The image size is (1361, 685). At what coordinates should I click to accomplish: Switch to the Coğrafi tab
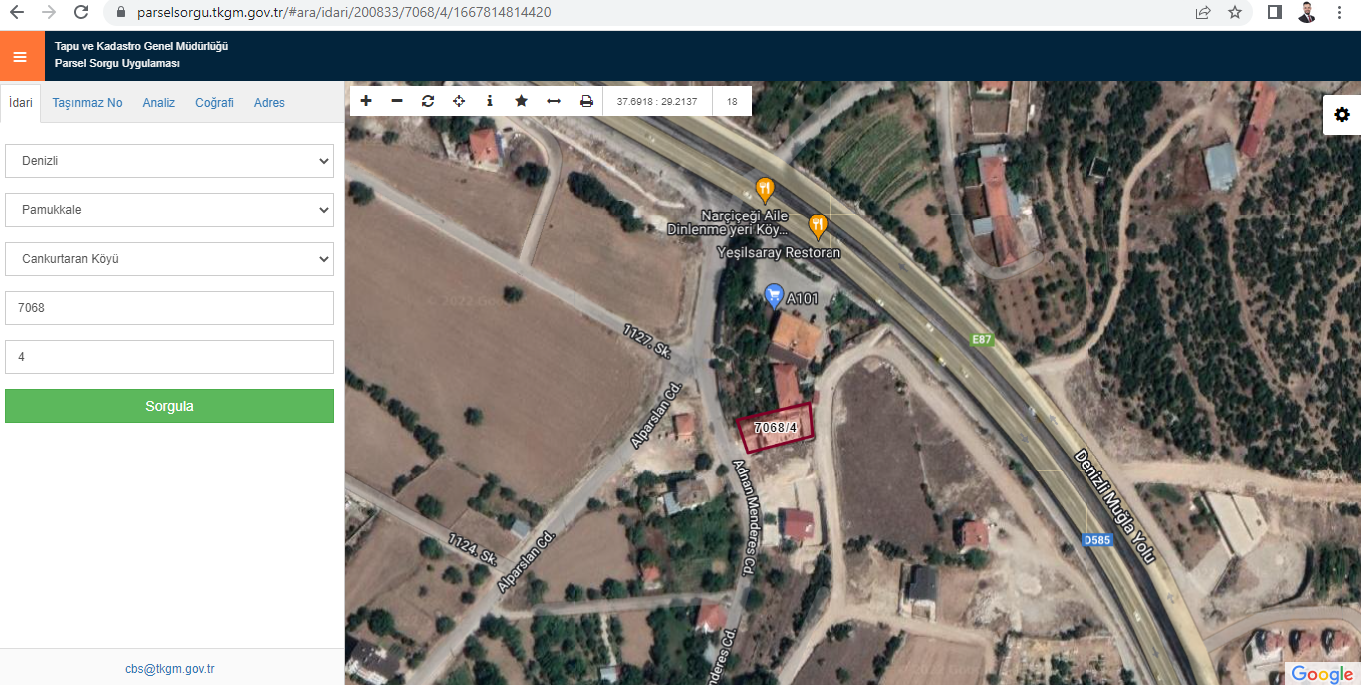click(214, 103)
